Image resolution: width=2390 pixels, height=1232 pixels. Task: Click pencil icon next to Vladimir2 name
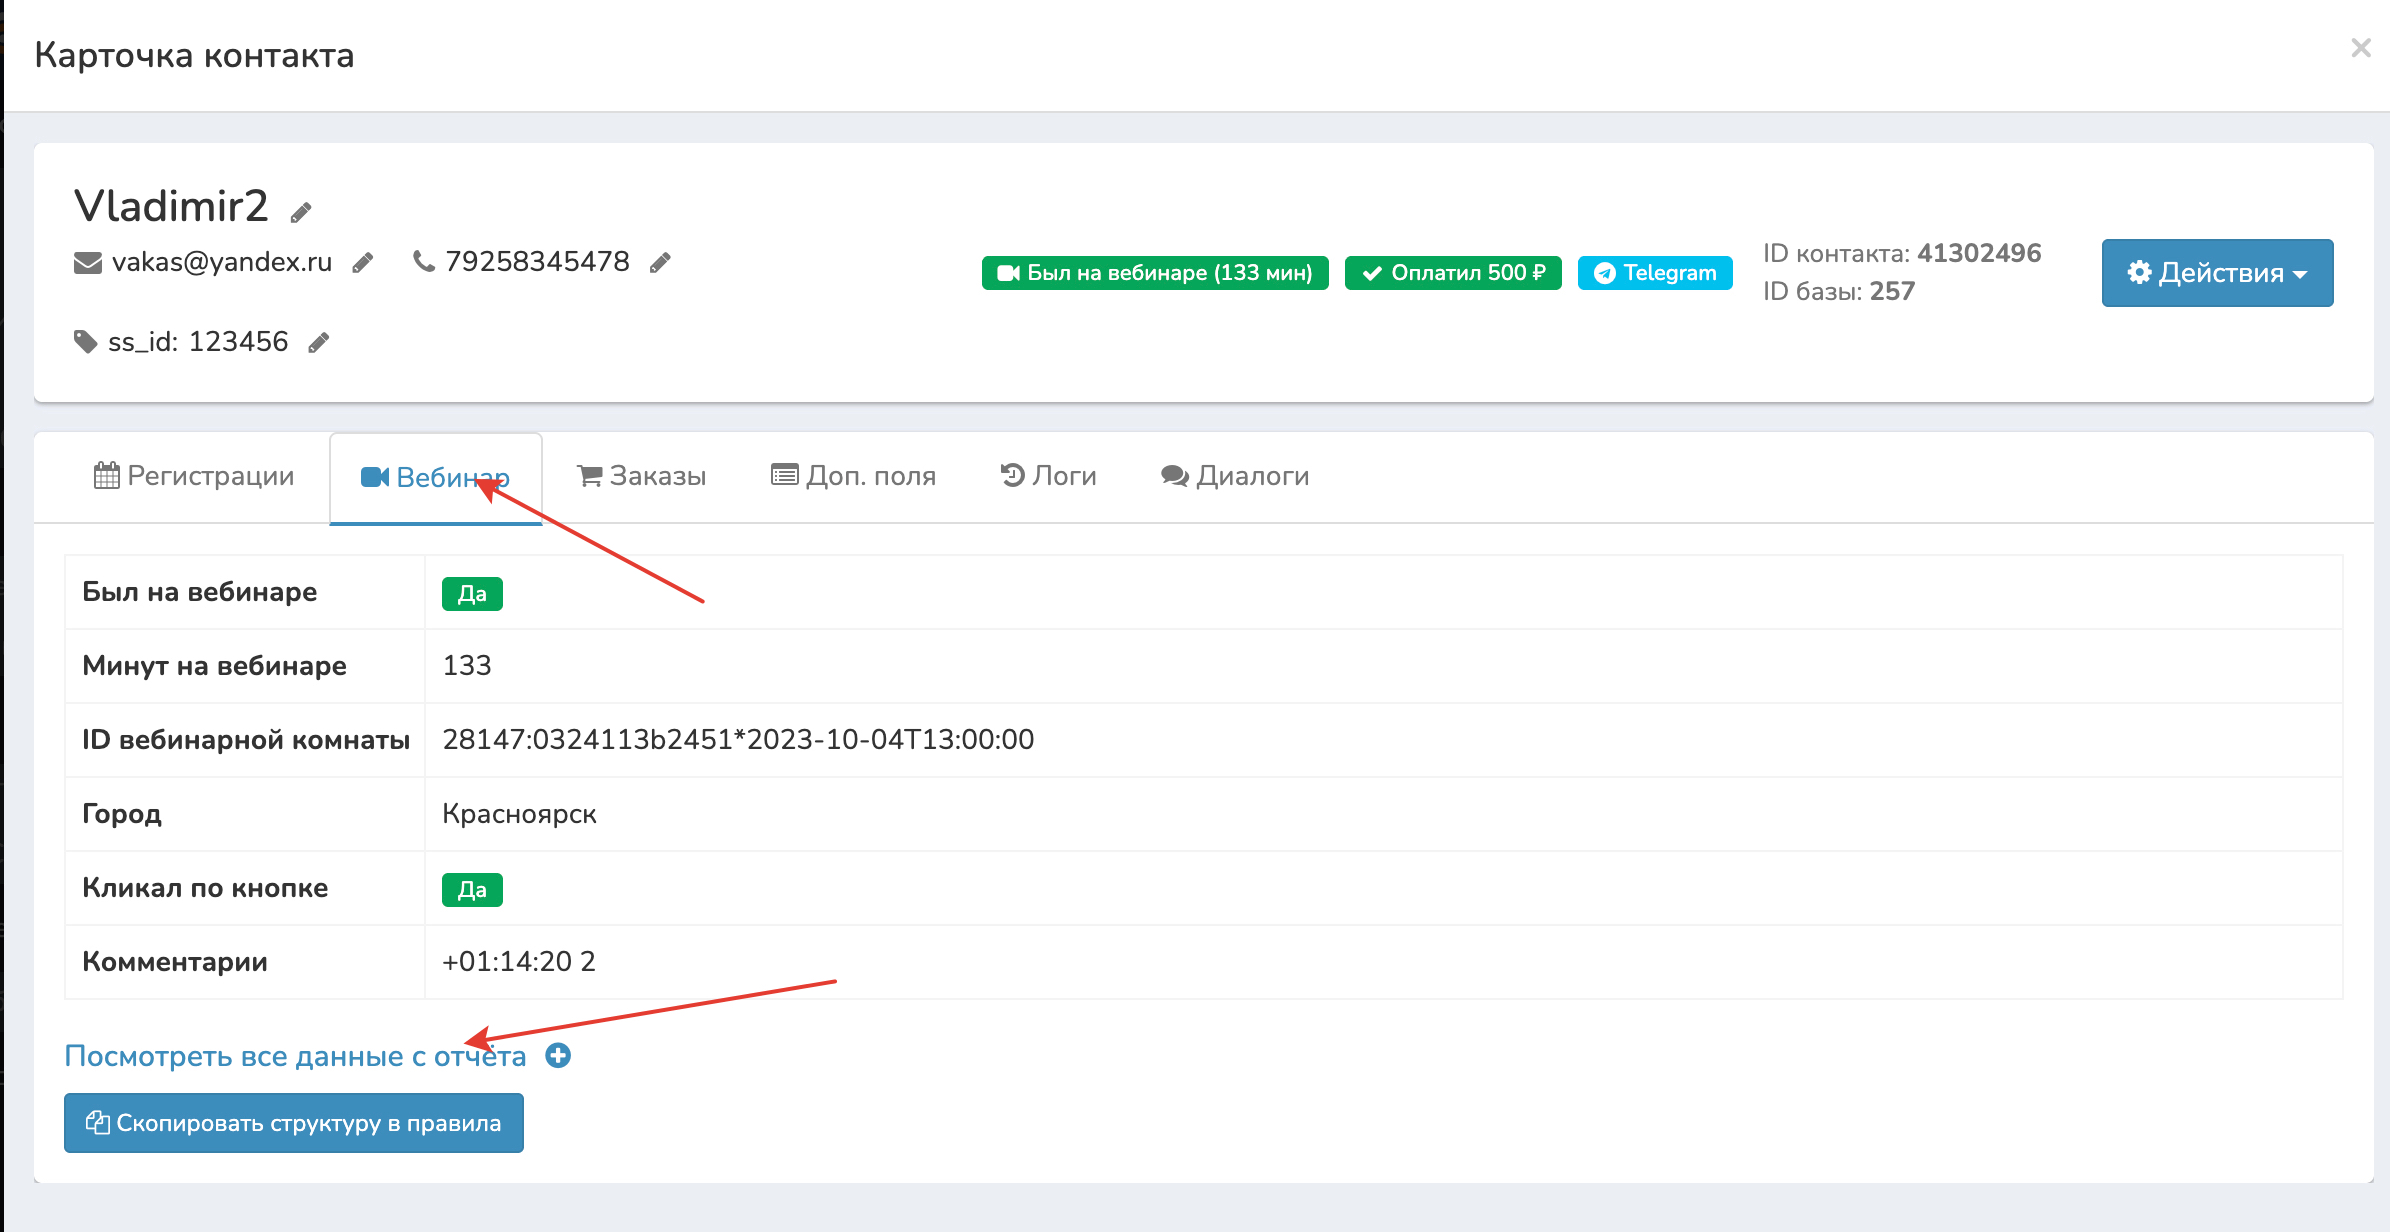[x=301, y=212]
